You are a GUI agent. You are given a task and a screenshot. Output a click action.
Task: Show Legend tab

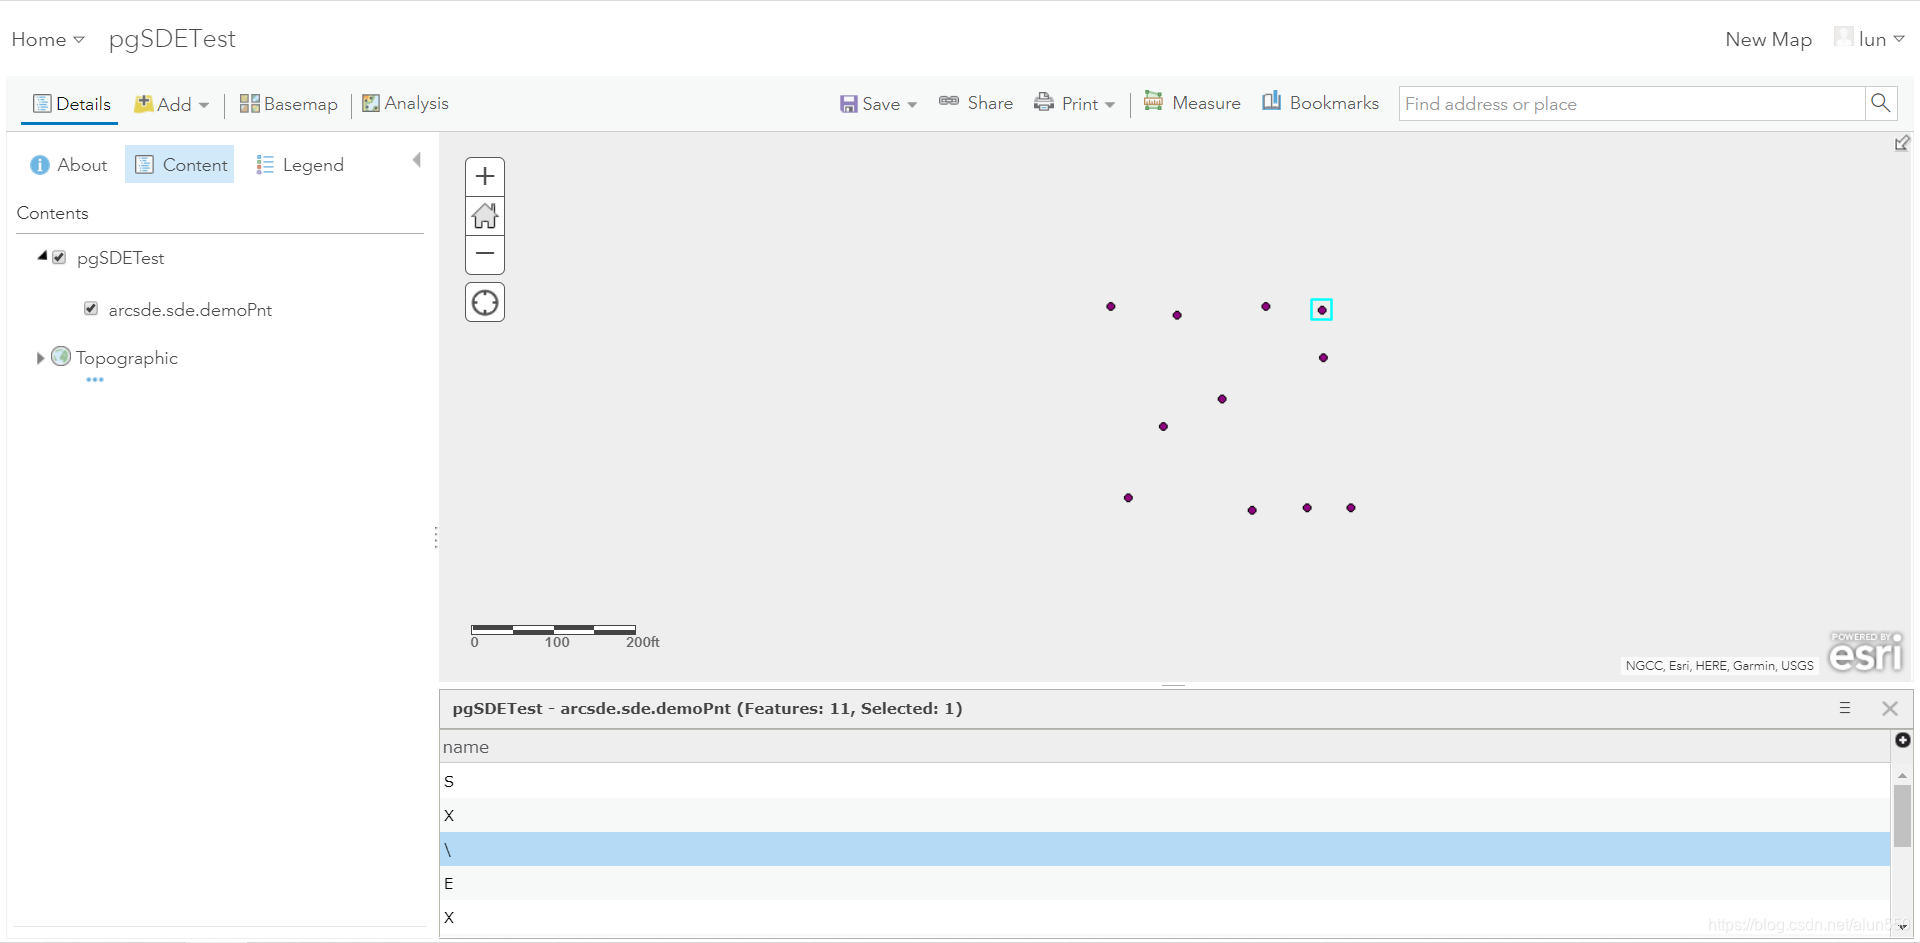click(300, 165)
